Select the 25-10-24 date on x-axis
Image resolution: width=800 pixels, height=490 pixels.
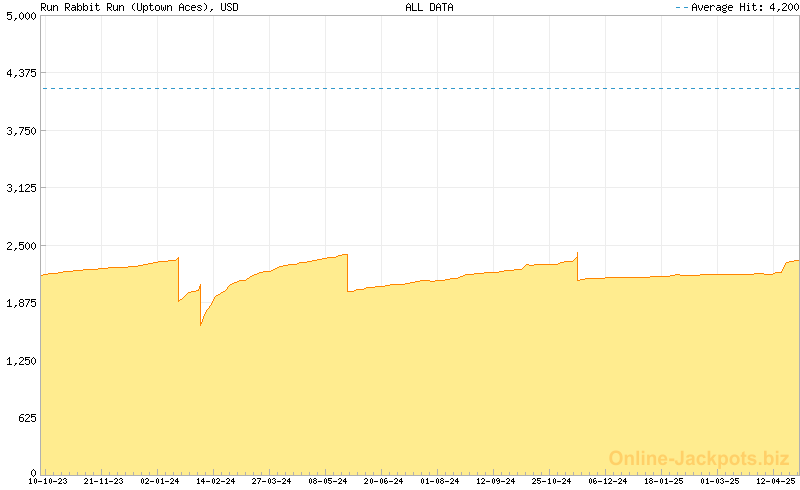pos(552,482)
